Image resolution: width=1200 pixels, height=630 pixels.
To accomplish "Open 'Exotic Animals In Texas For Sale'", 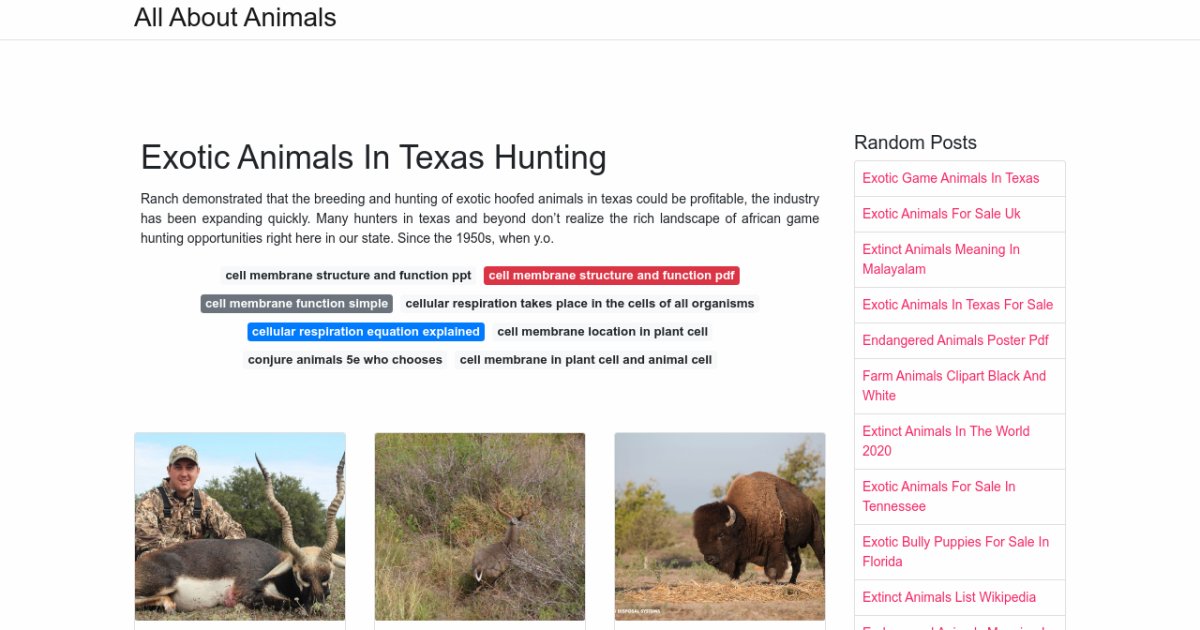I will pyautogui.click(x=957, y=304).
